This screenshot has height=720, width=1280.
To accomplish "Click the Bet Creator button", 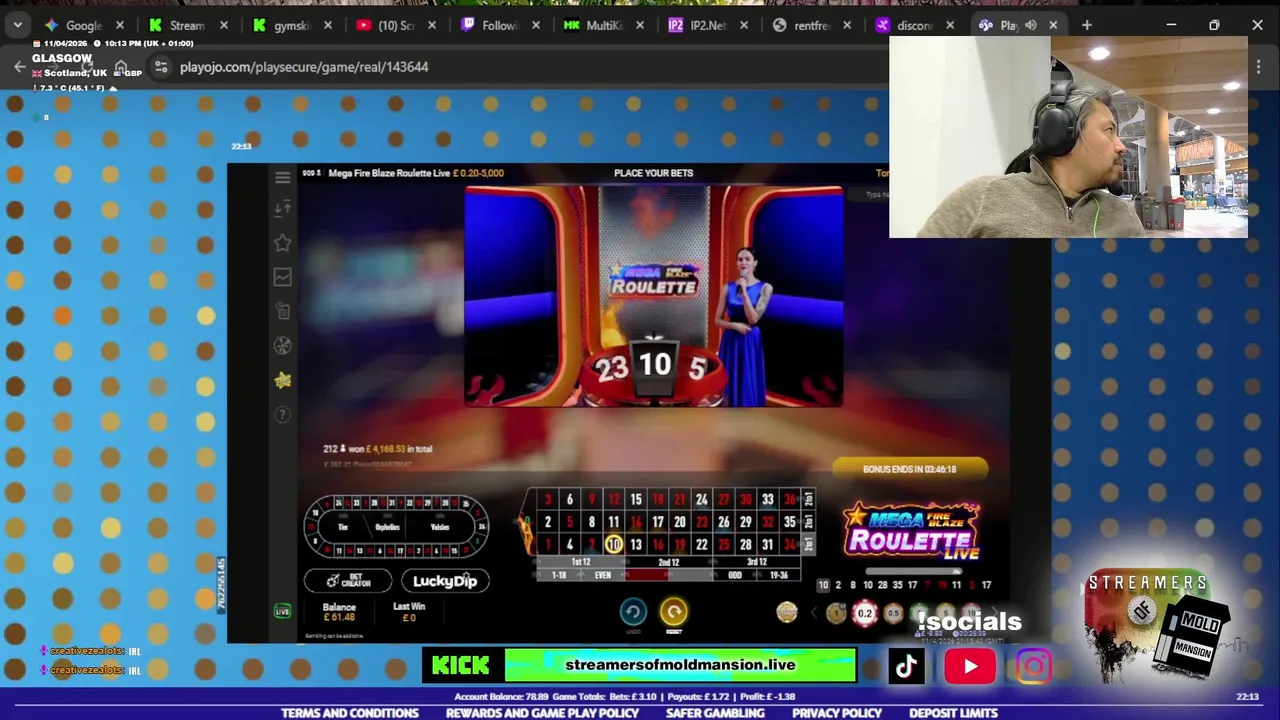I will tap(348, 581).
